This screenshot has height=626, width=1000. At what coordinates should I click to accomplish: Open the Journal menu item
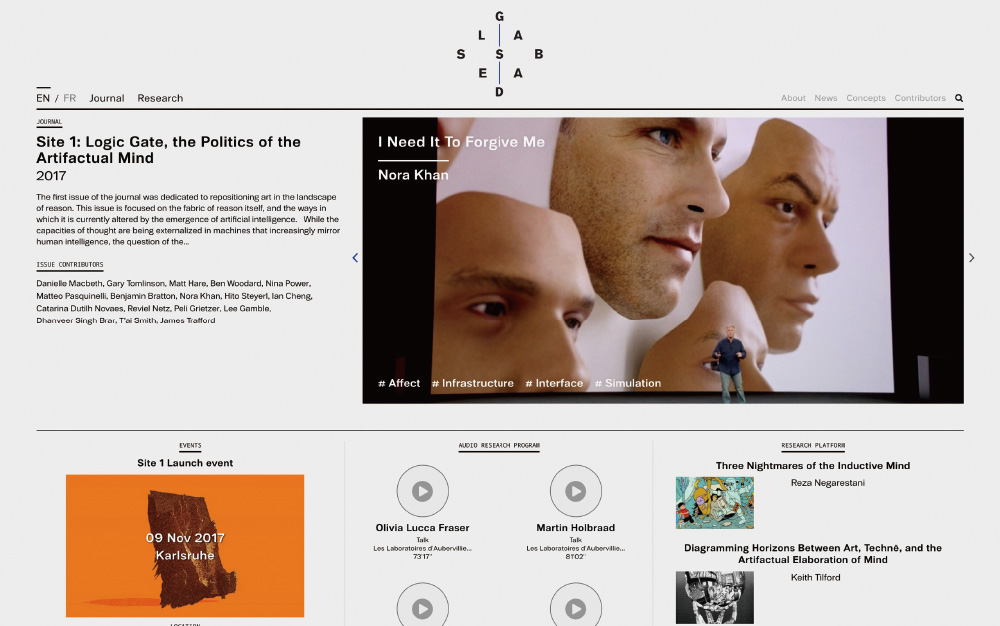tap(107, 98)
